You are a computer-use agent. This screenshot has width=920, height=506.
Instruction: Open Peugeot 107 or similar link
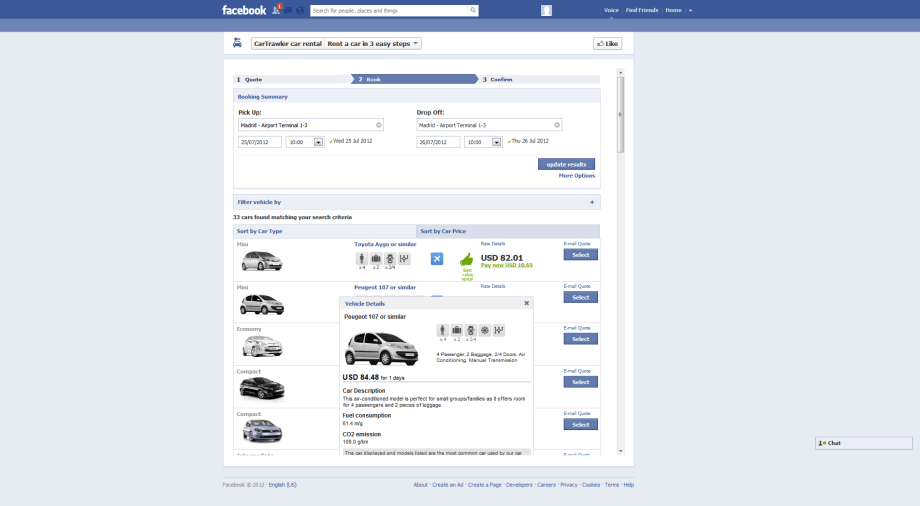tap(385, 288)
